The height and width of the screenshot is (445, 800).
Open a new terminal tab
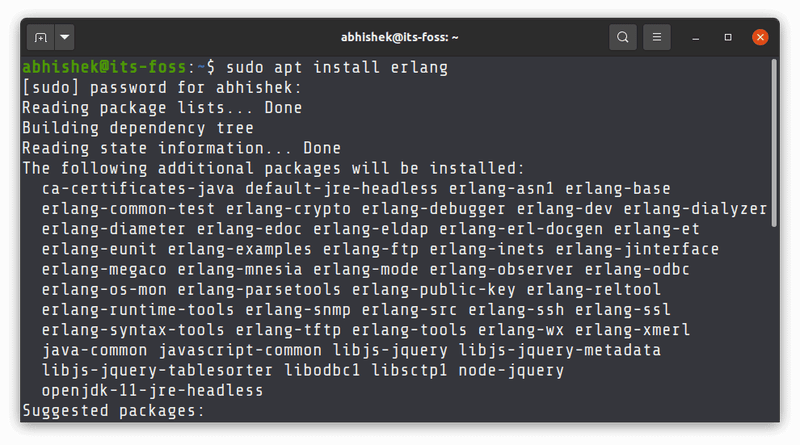(41, 38)
